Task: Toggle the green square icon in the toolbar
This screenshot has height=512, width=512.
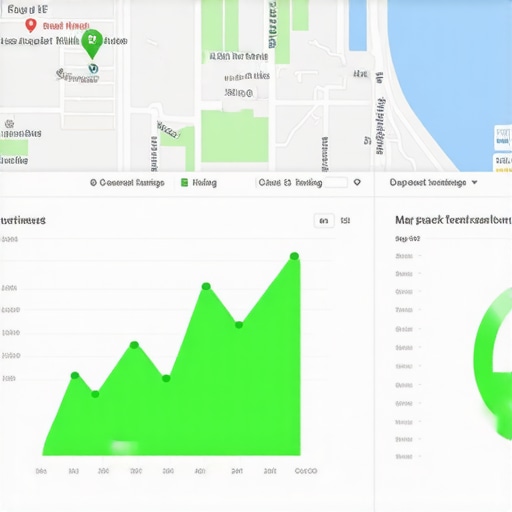Action: 184,182
